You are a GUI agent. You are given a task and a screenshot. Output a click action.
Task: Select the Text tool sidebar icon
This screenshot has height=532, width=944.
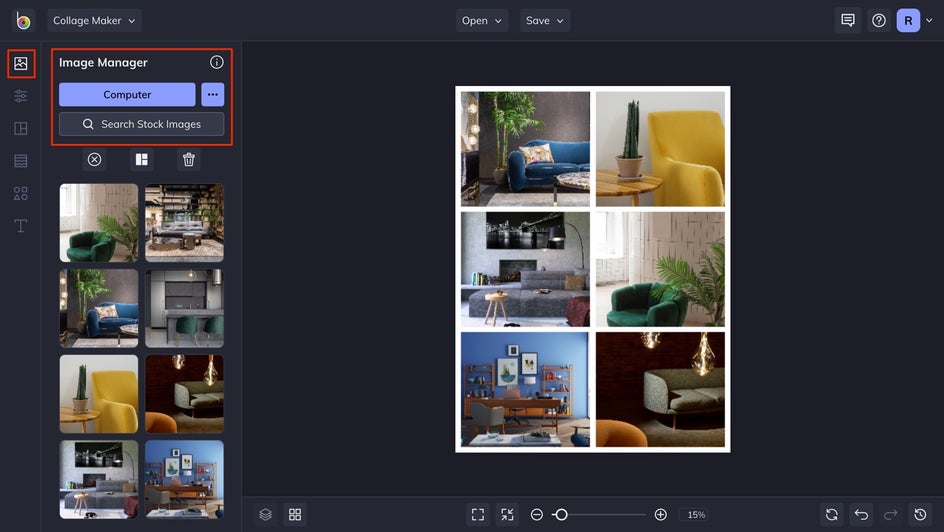click(x=21, y=226)
